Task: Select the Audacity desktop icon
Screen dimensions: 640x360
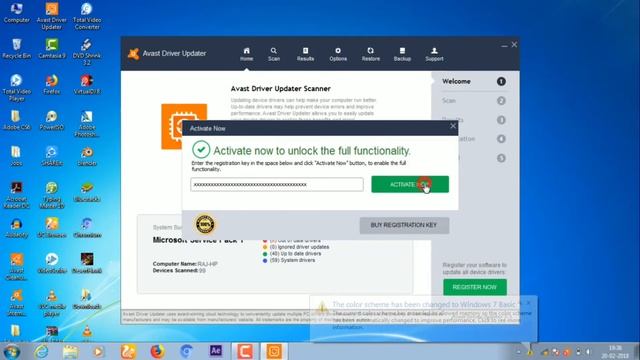Action: tap(16, 228)
